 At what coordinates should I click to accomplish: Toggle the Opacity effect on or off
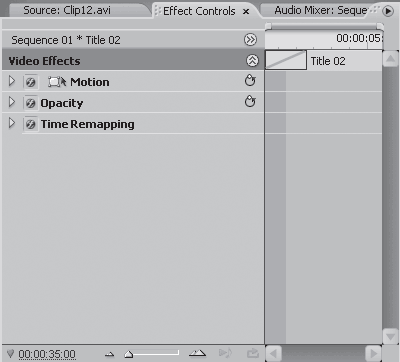(31, 103)
